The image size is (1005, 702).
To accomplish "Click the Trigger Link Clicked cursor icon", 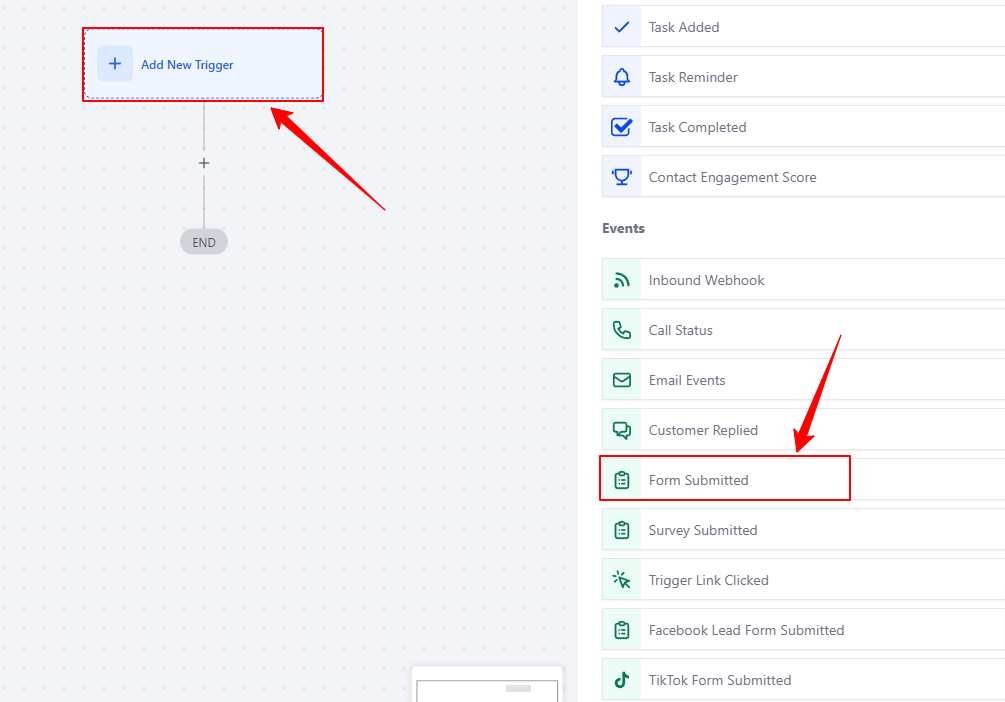I will point(621,580).
